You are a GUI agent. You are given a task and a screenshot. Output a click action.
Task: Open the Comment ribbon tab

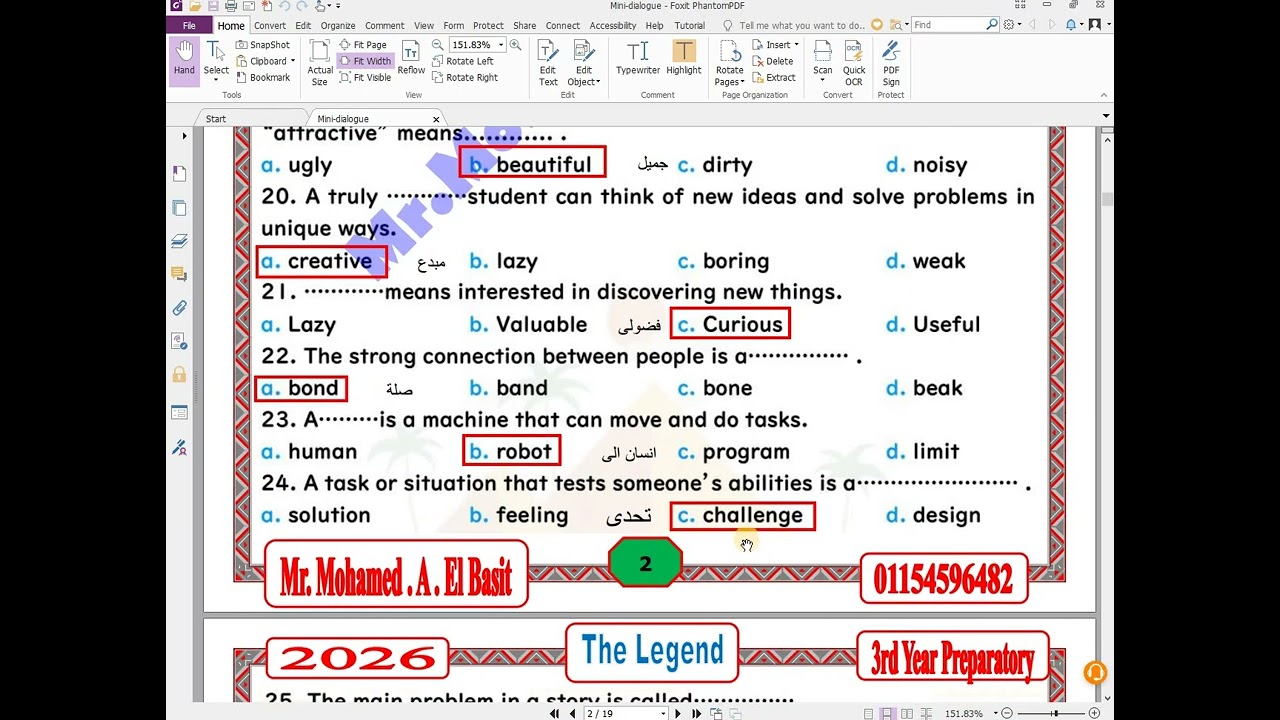coord(385,25)
